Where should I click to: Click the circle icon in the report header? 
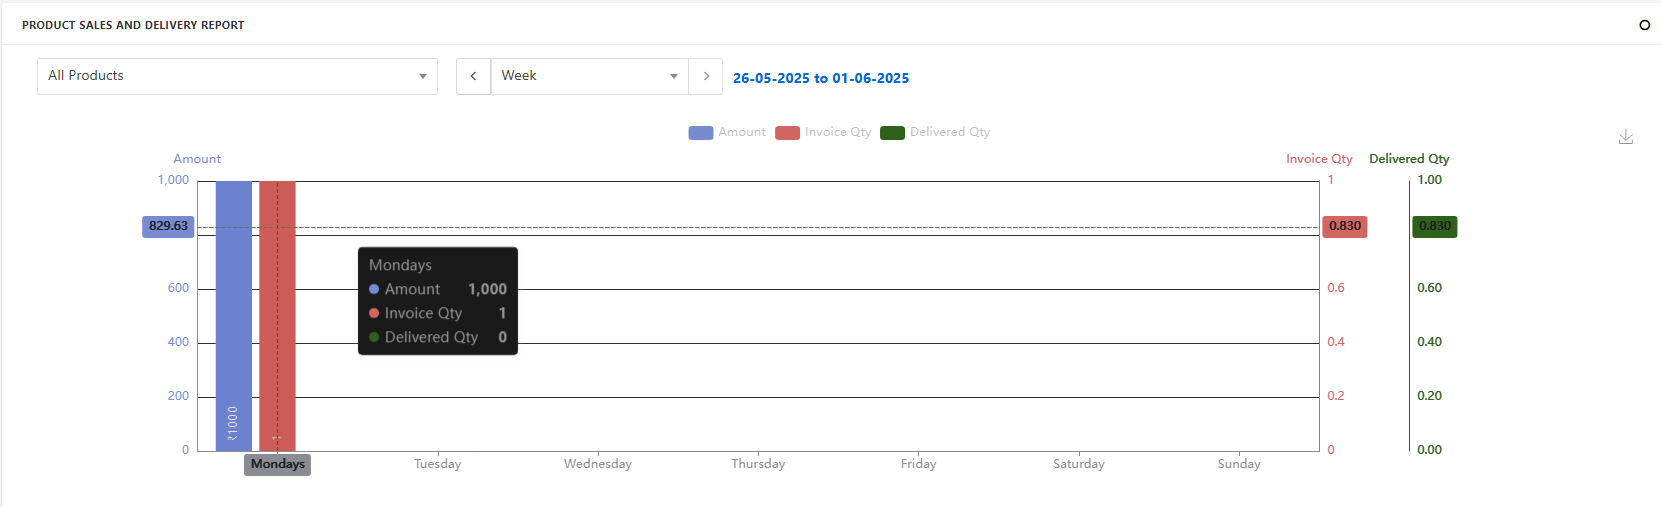pos(1644,25)
